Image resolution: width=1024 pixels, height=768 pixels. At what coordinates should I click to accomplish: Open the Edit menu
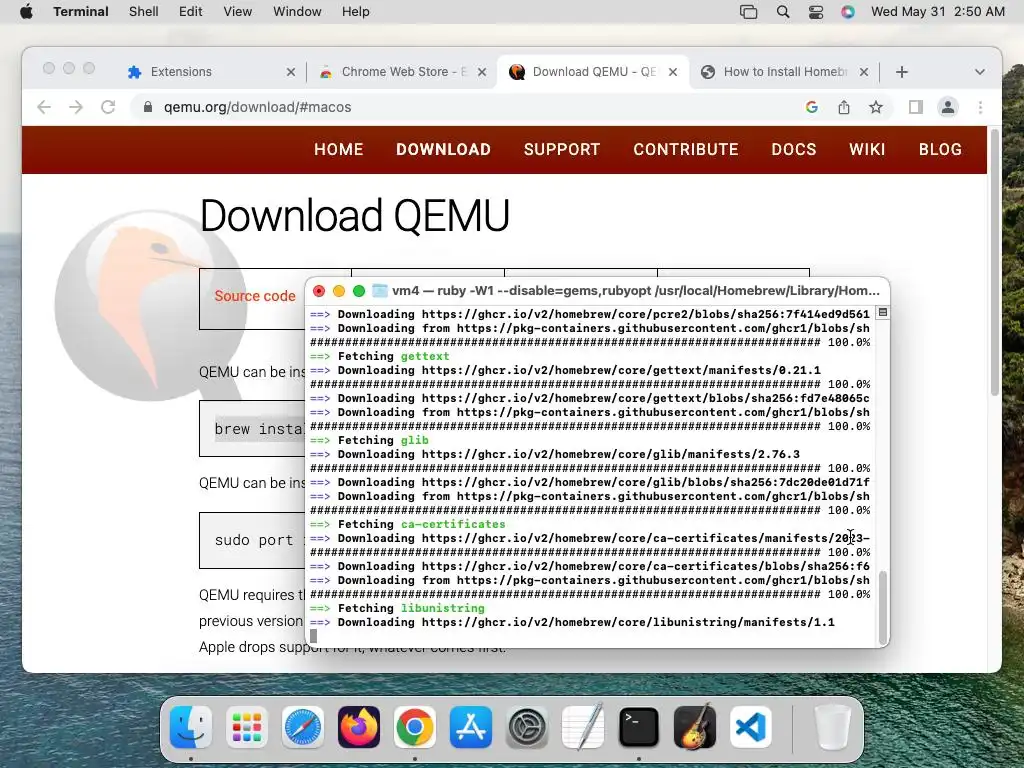191,12
